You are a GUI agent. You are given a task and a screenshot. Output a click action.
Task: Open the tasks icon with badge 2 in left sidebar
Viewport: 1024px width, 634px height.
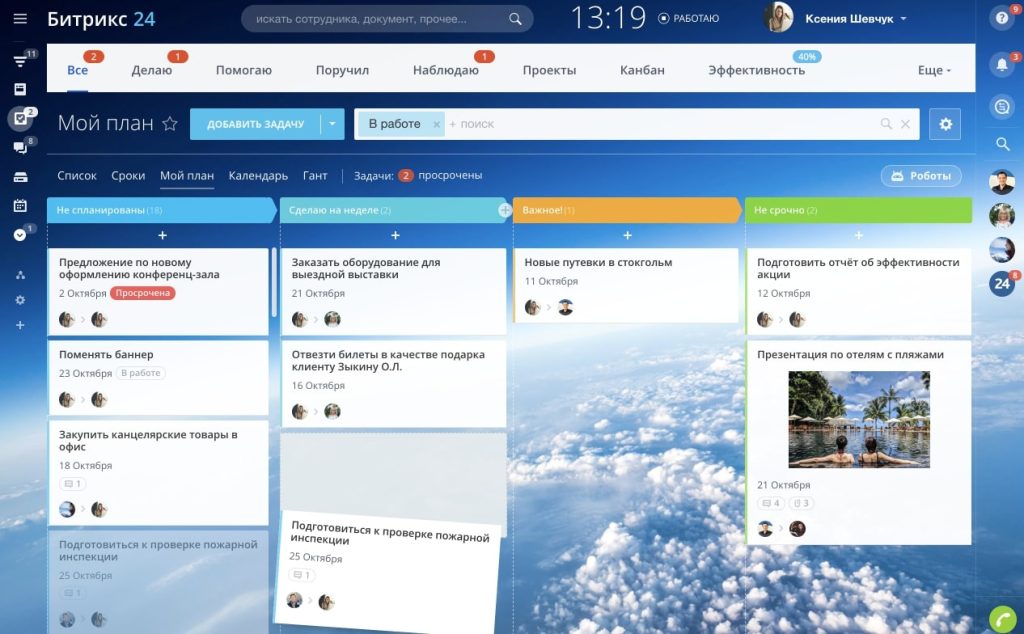[20, 118]
